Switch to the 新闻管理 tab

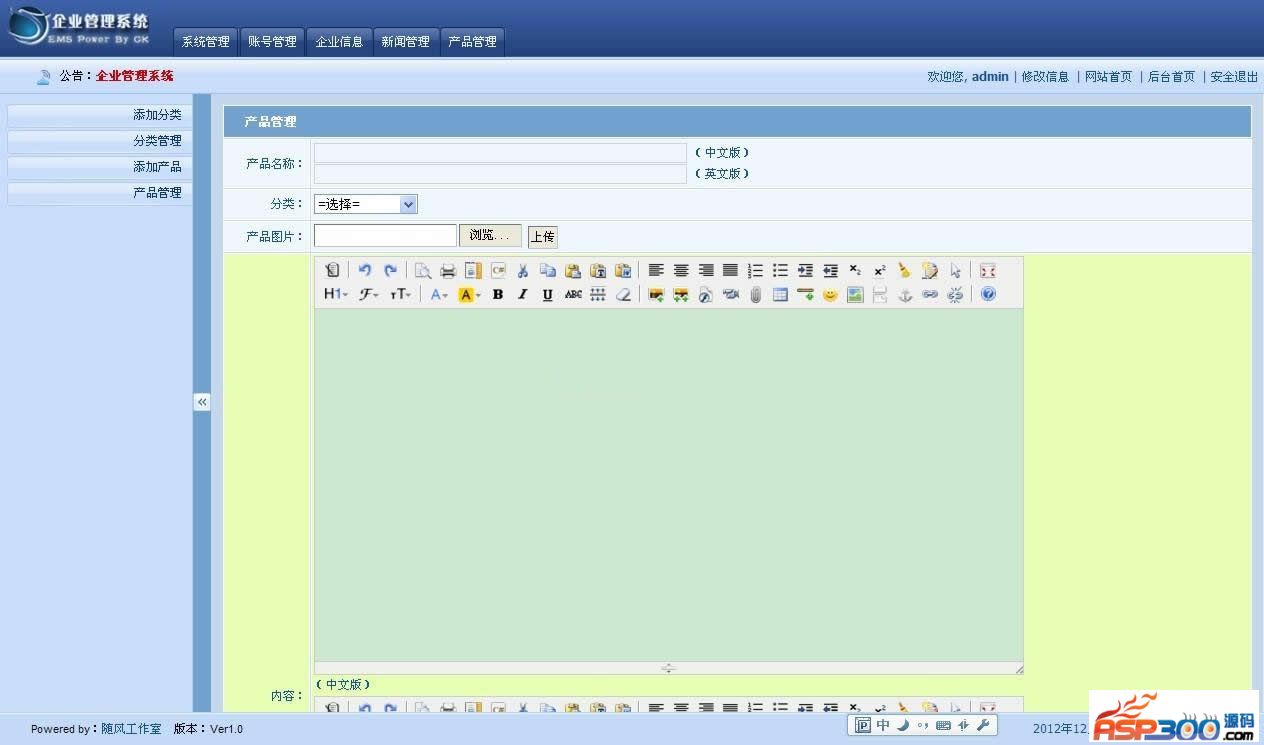pos(405,42)
